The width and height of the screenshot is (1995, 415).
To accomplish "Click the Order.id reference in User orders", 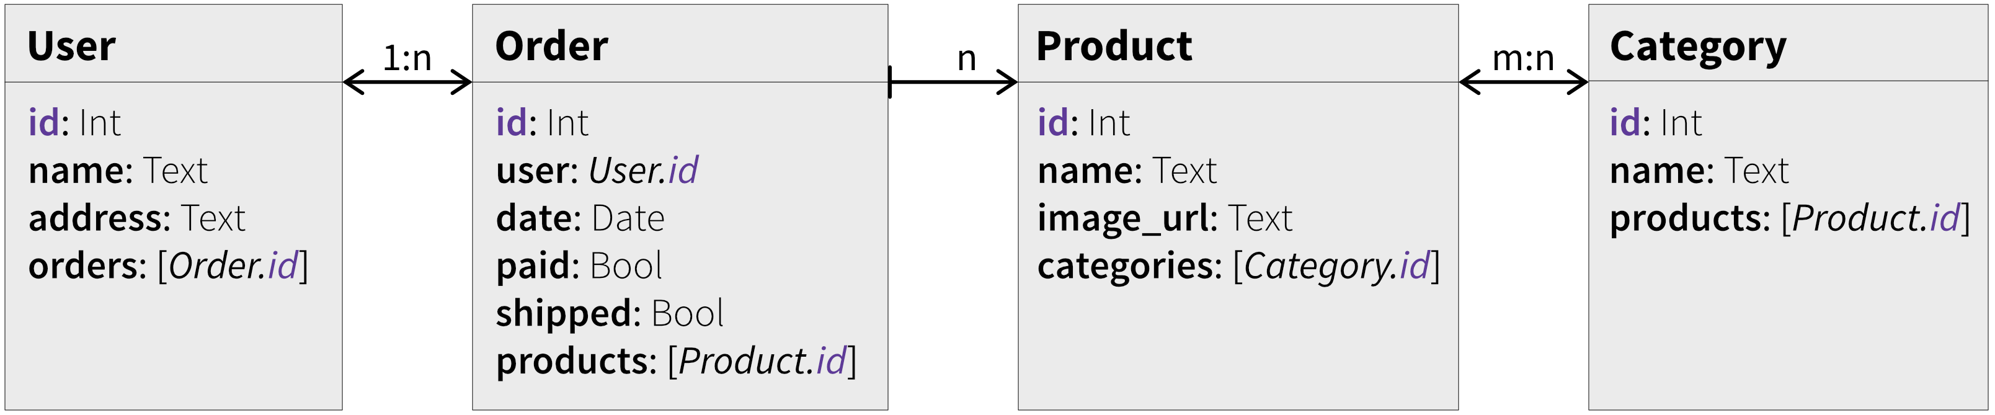I will [x=233, y=266].
